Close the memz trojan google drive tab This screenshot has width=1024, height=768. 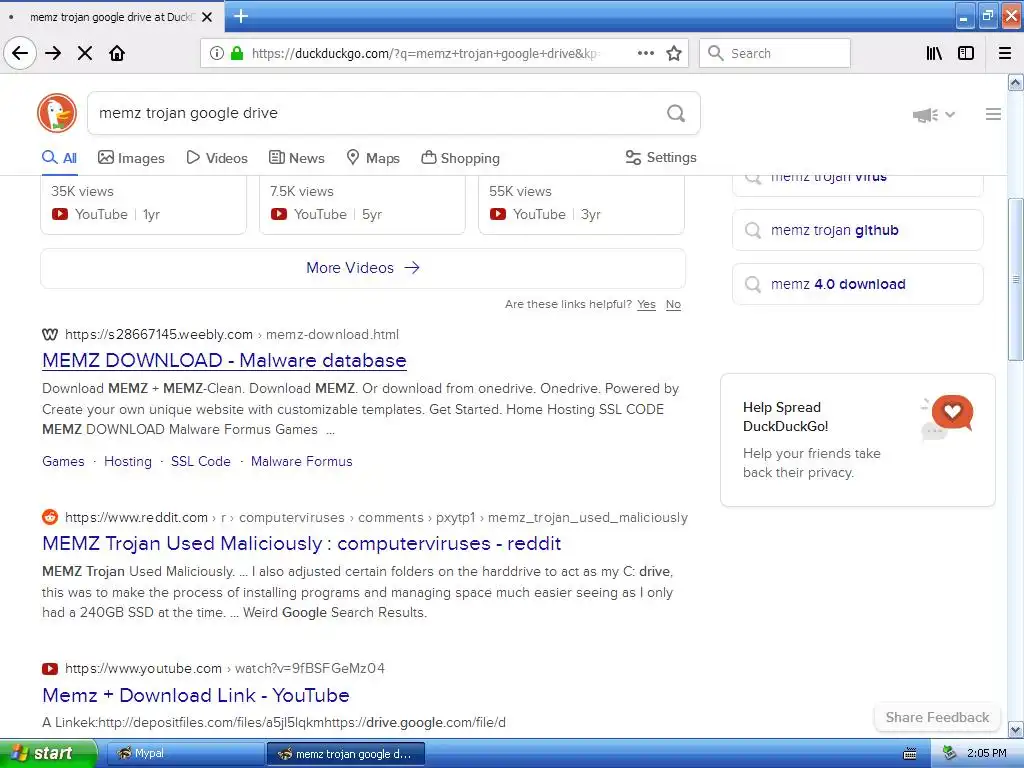pos(207,17)
